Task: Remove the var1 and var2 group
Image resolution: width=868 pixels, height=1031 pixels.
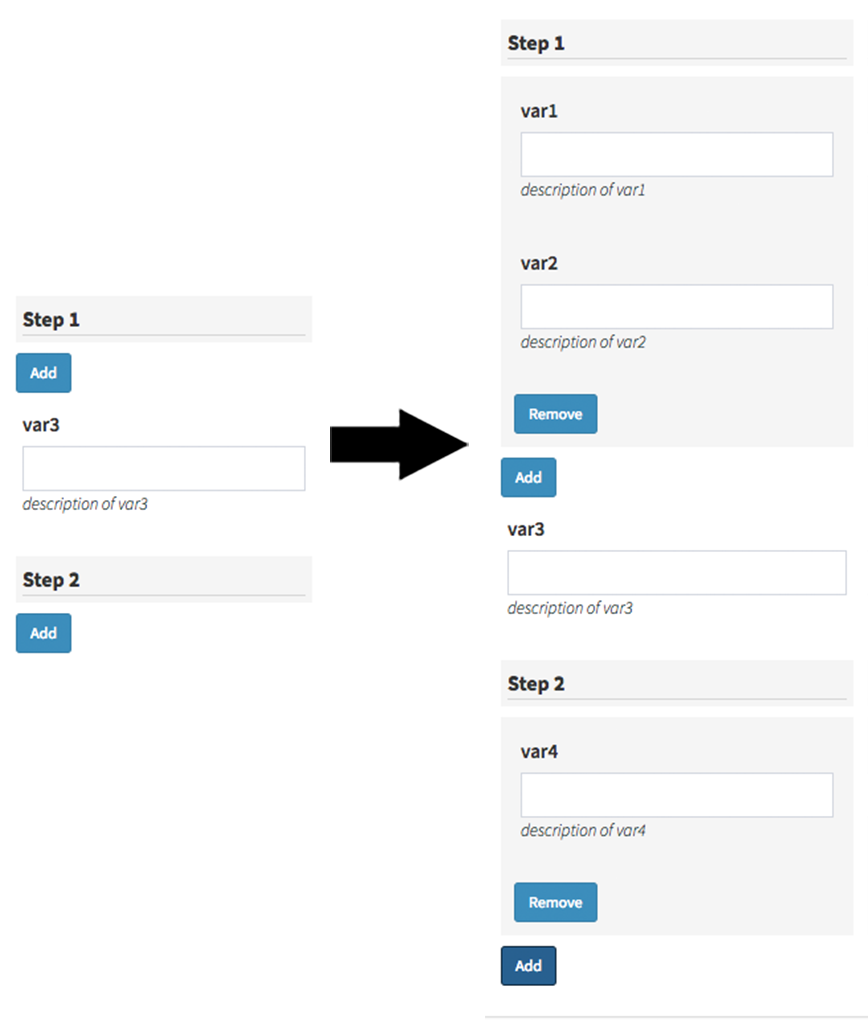Action: (x=556, y=414)
